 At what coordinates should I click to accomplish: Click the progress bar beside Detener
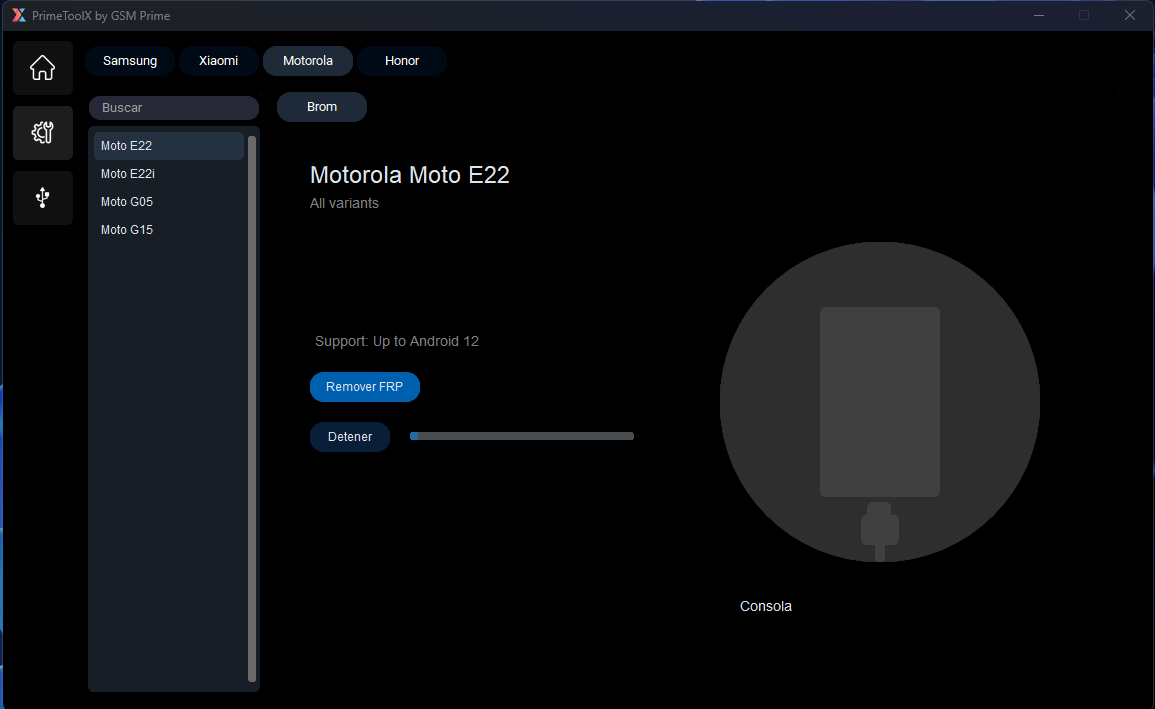[521, 436]
